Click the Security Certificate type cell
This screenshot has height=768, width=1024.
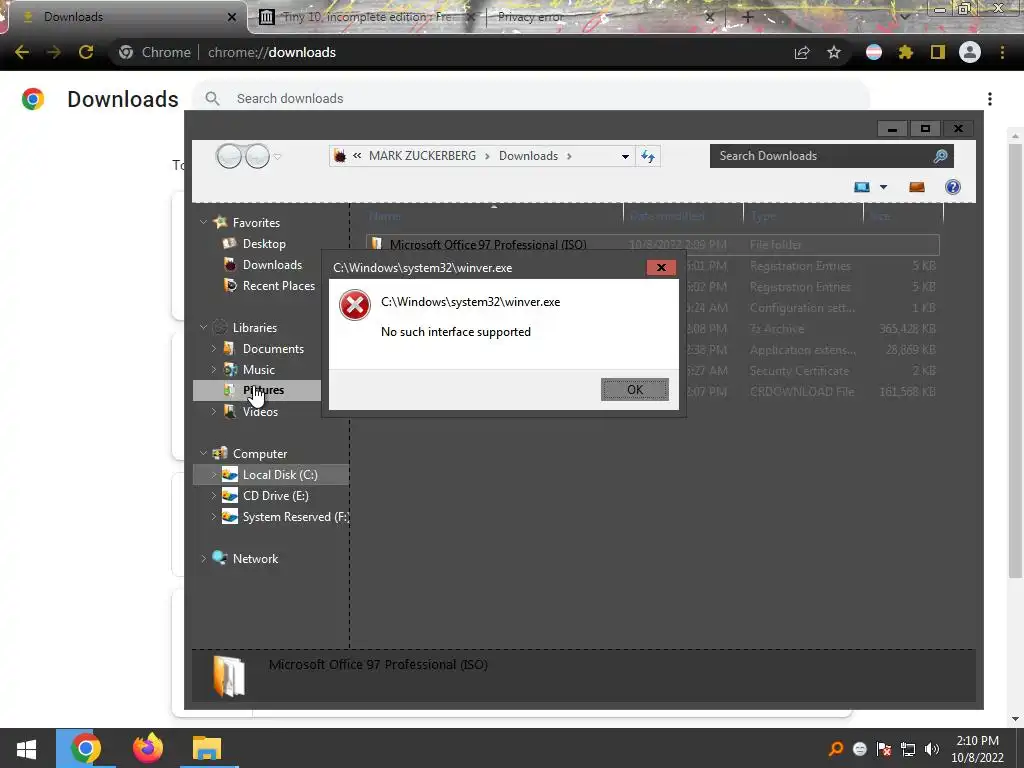click(x=799, y=371)
